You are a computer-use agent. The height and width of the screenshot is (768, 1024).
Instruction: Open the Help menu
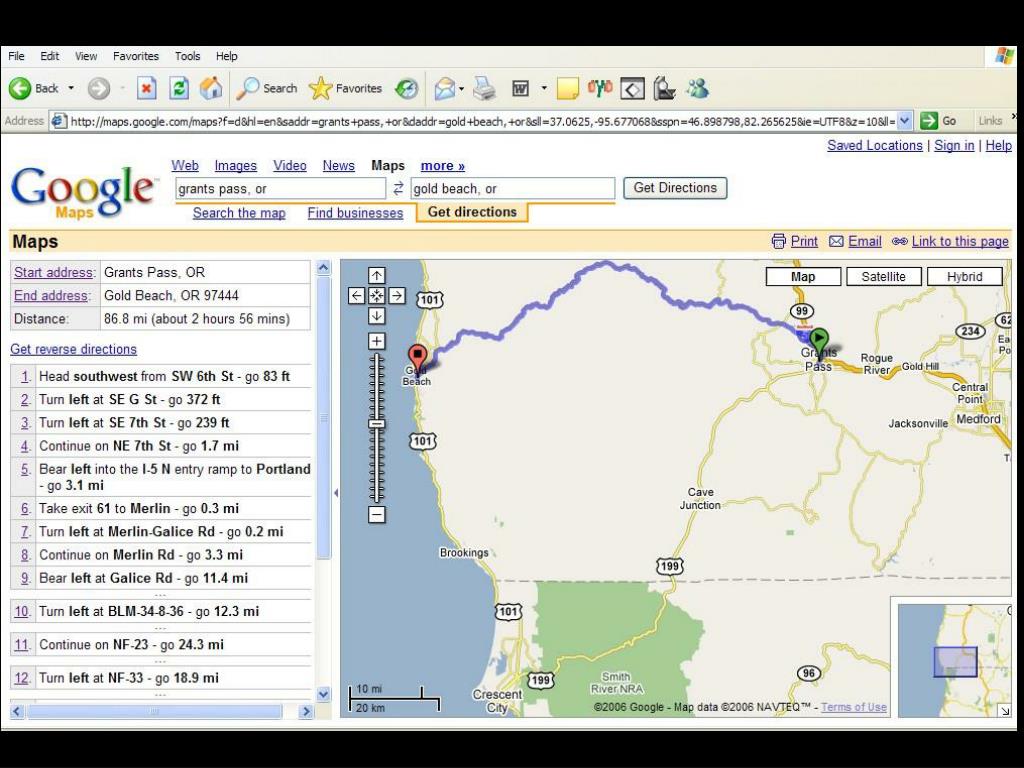(227, 56)
